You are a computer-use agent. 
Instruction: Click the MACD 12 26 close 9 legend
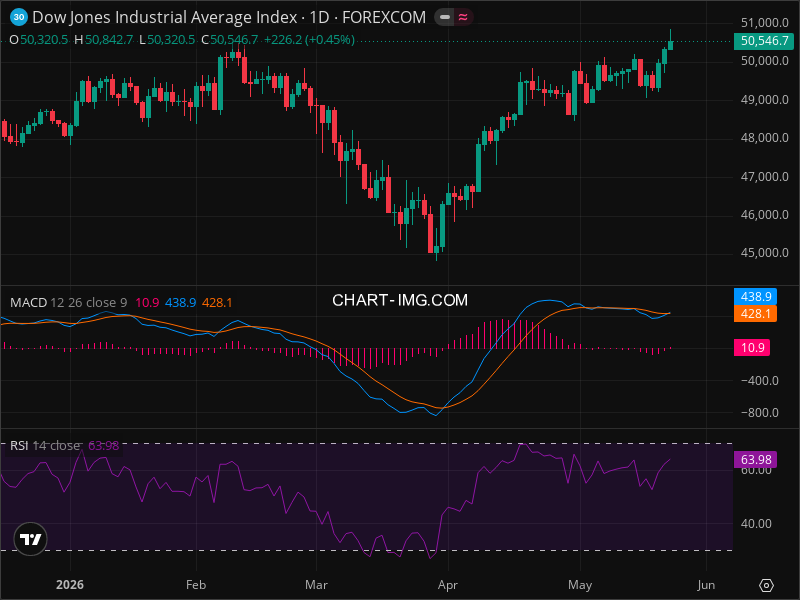coord(69,303)
